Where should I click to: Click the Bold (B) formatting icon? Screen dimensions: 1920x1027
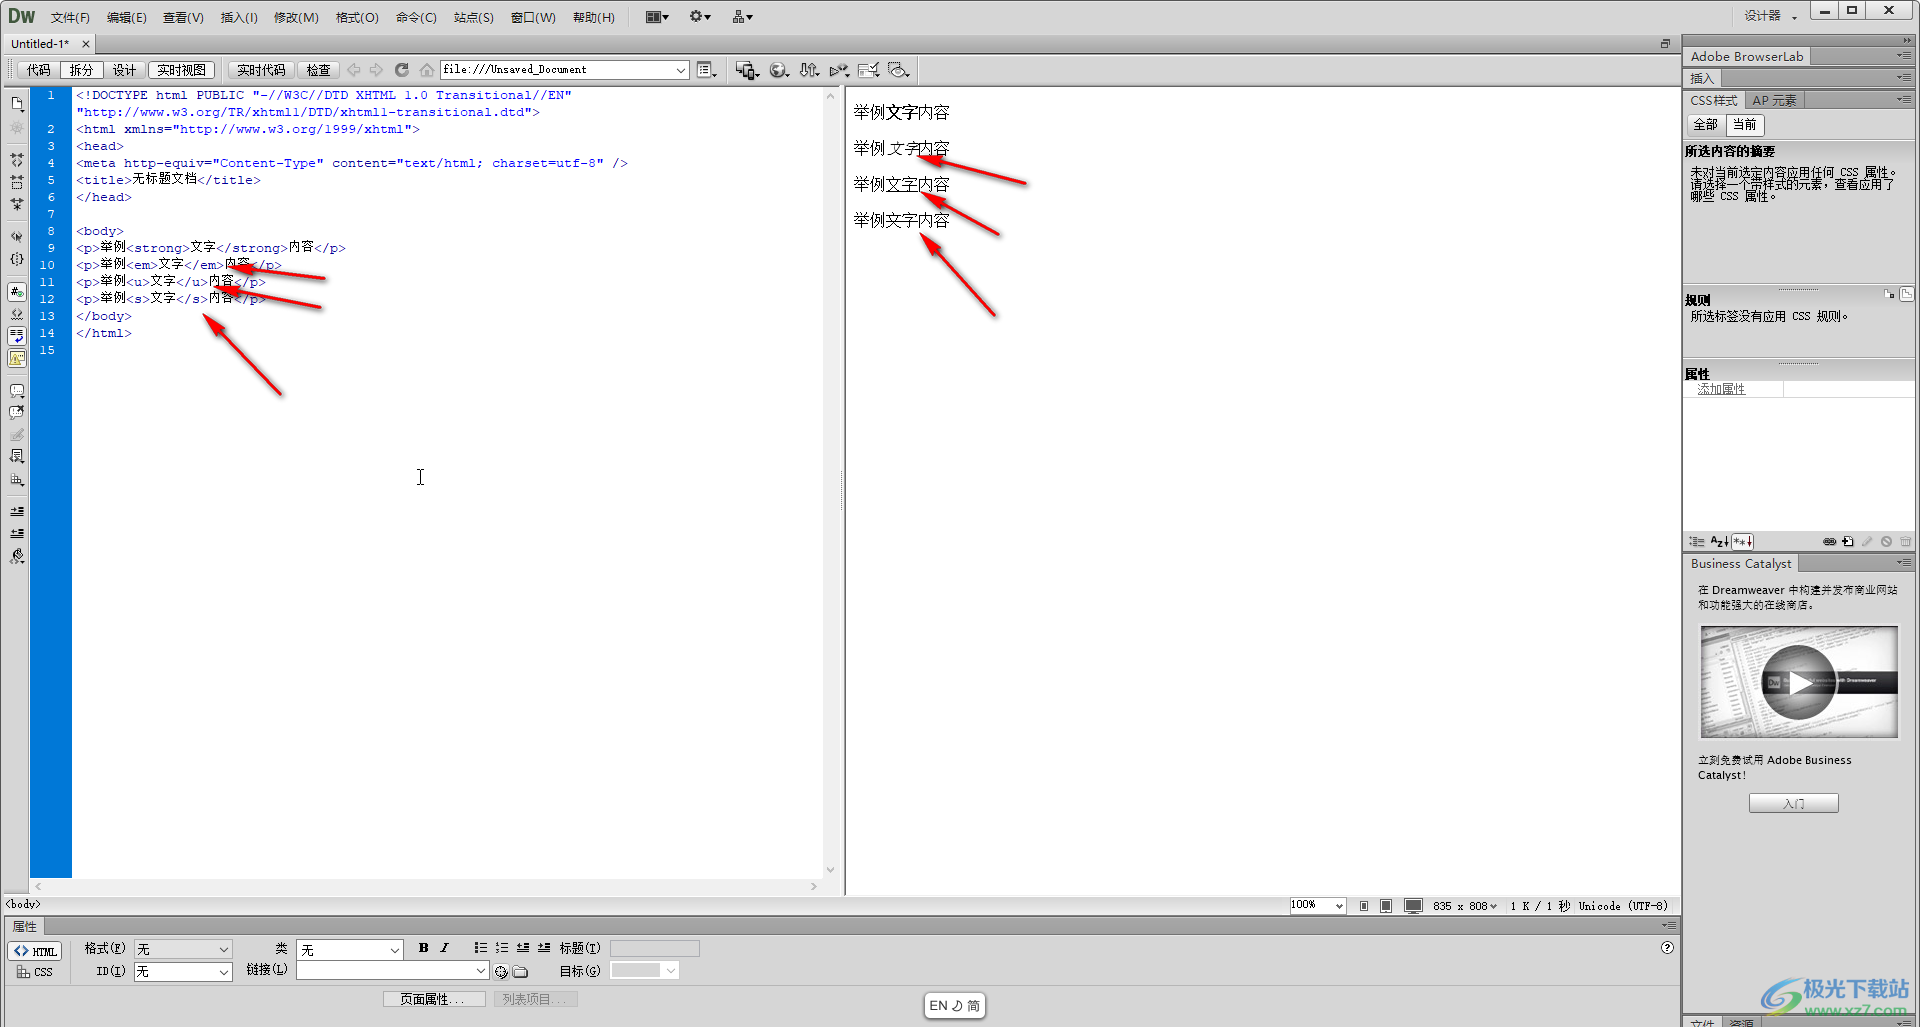(423, 948)
